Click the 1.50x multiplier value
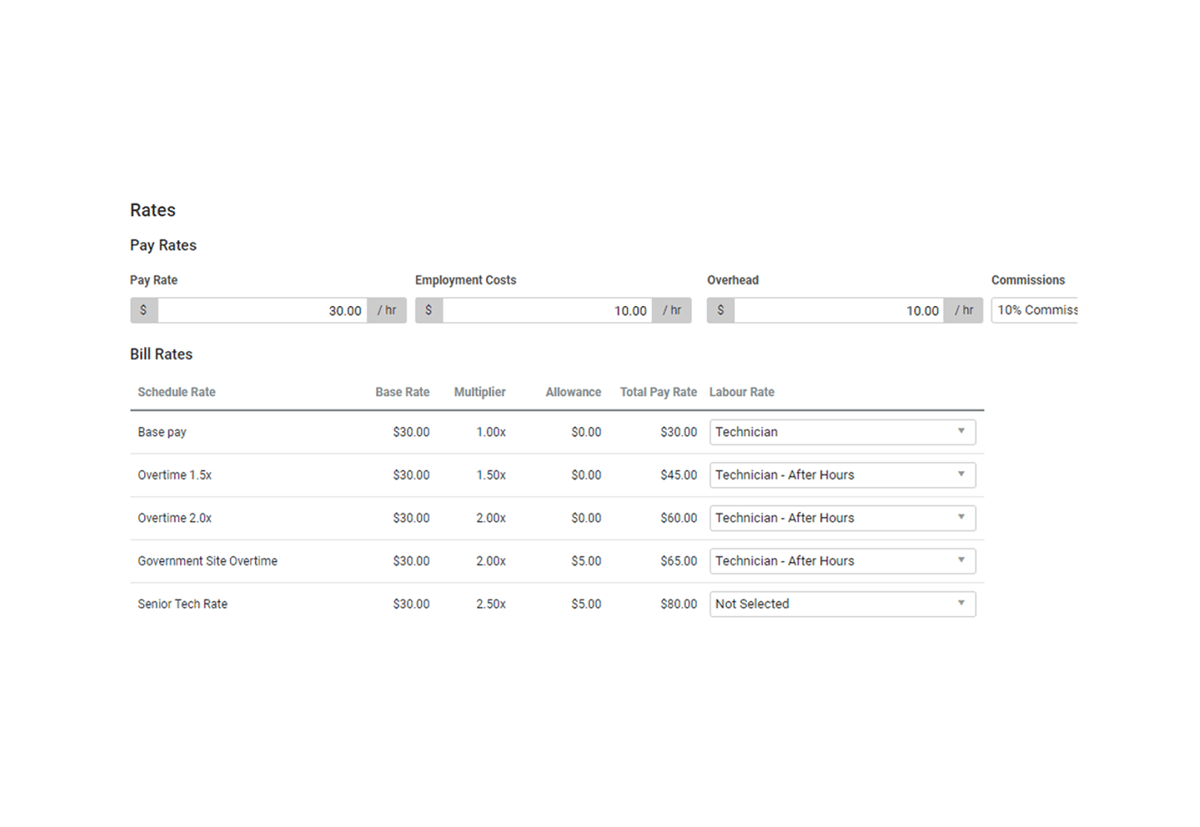 coord(490,475)
